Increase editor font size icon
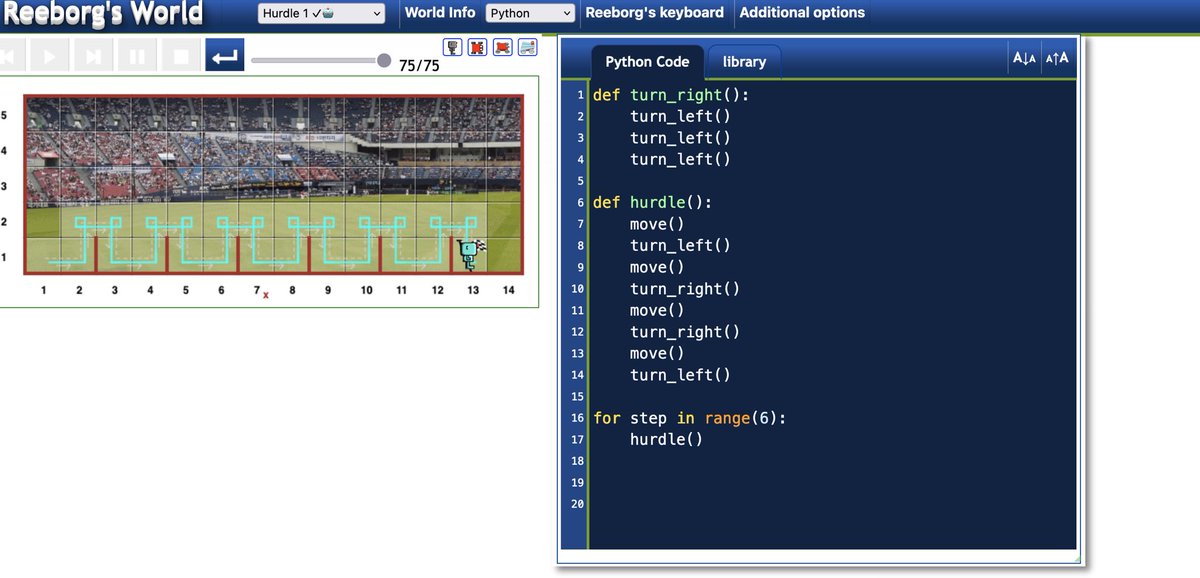This screenshot has width=1200, height=578. pyautogui.click(x=1056, y=58)
